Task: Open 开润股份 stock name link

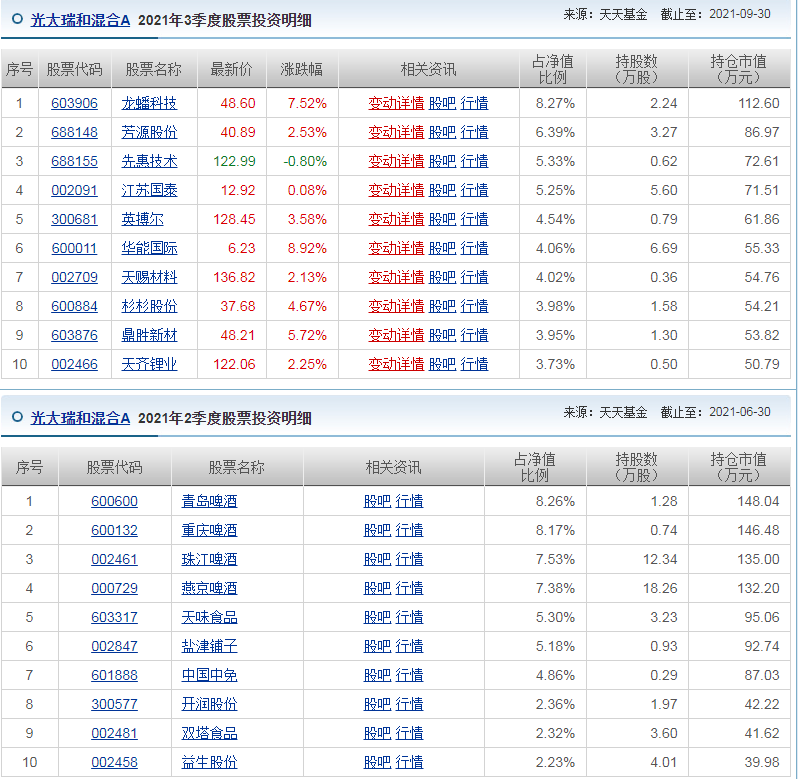Action: click(x=210, y=704)
